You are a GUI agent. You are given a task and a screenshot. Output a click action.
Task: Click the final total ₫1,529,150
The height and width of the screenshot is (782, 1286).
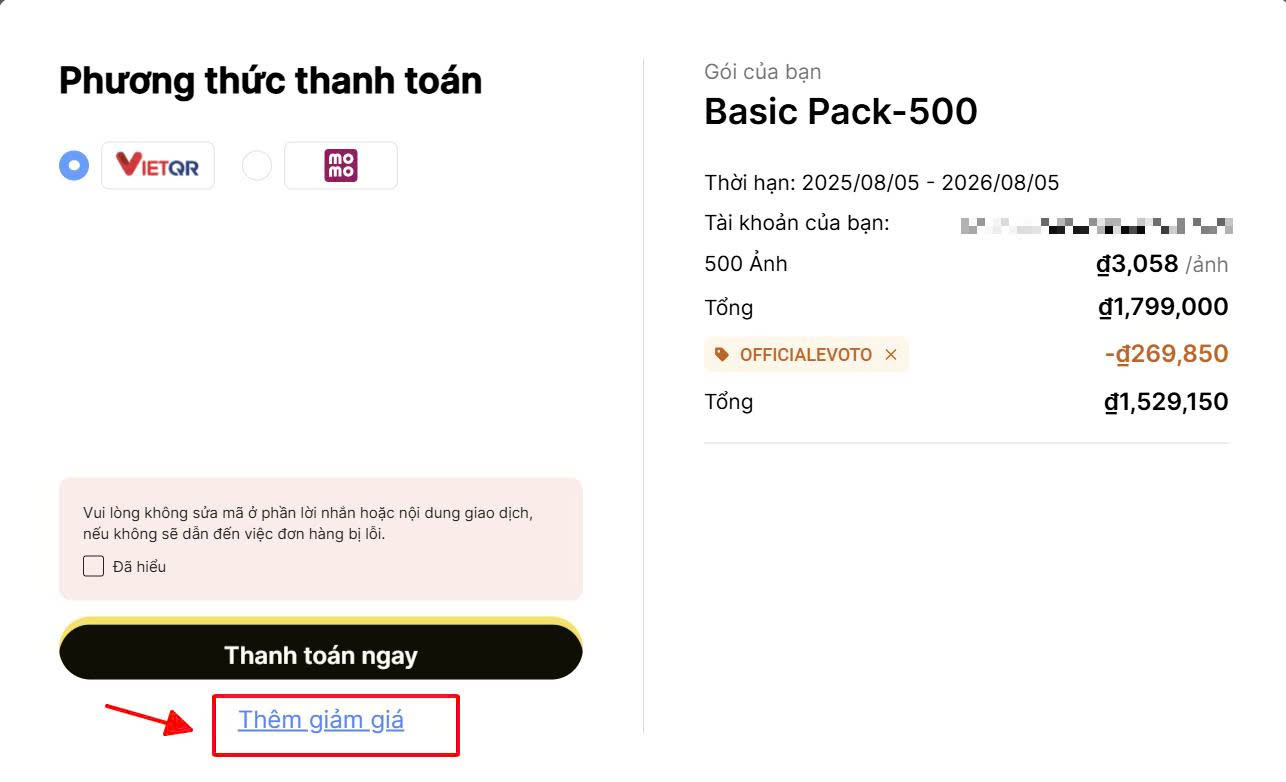[1166, 402]
